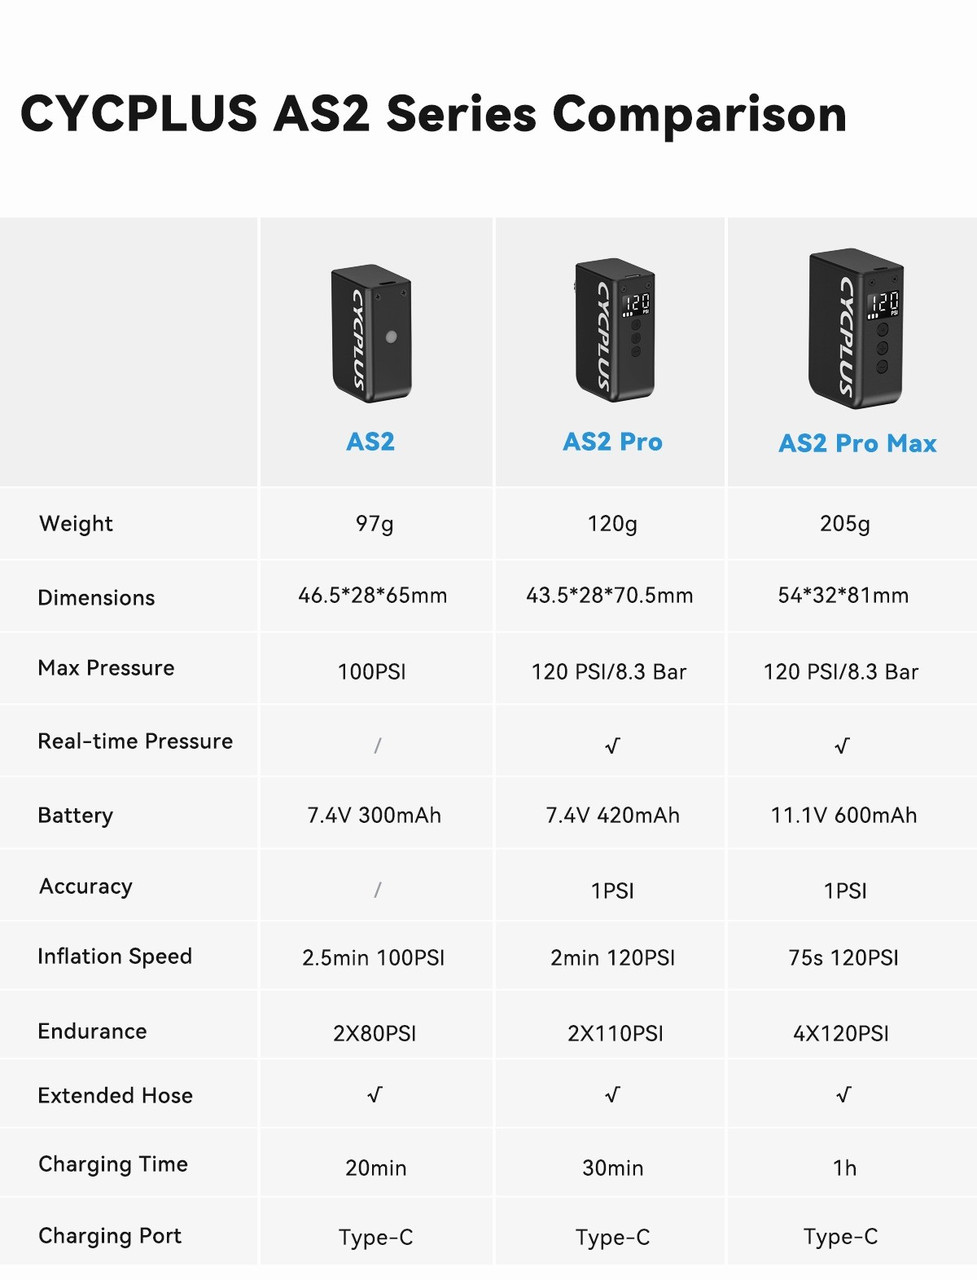The image size is (977, 1280).
Task: Select the Weight row label
Action: pyautogui.click(x=76, y=524)
